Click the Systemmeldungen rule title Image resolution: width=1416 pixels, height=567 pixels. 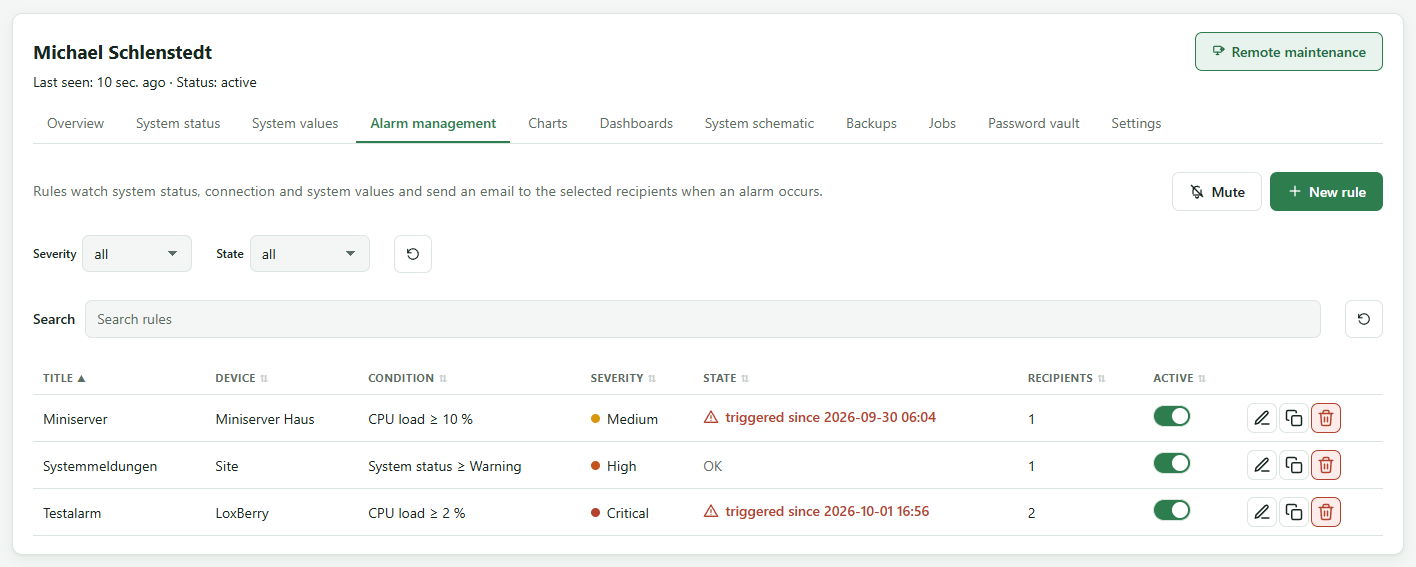pyautogui.click(x=100, y=466)
